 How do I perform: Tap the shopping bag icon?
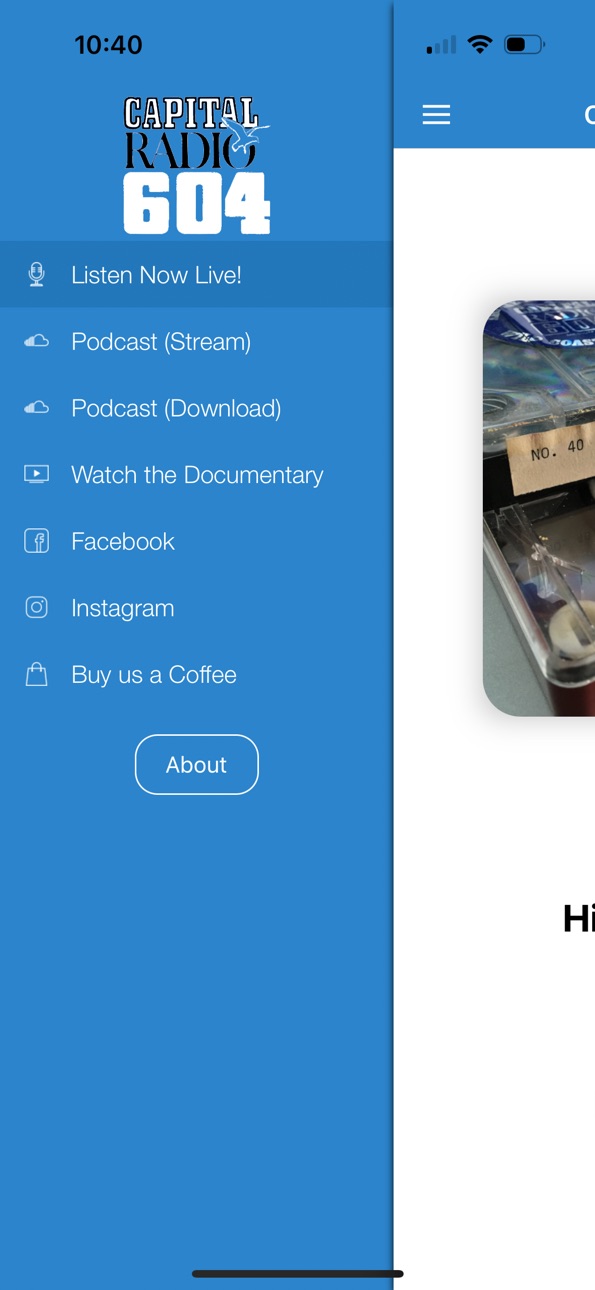(x=37, y=675)
